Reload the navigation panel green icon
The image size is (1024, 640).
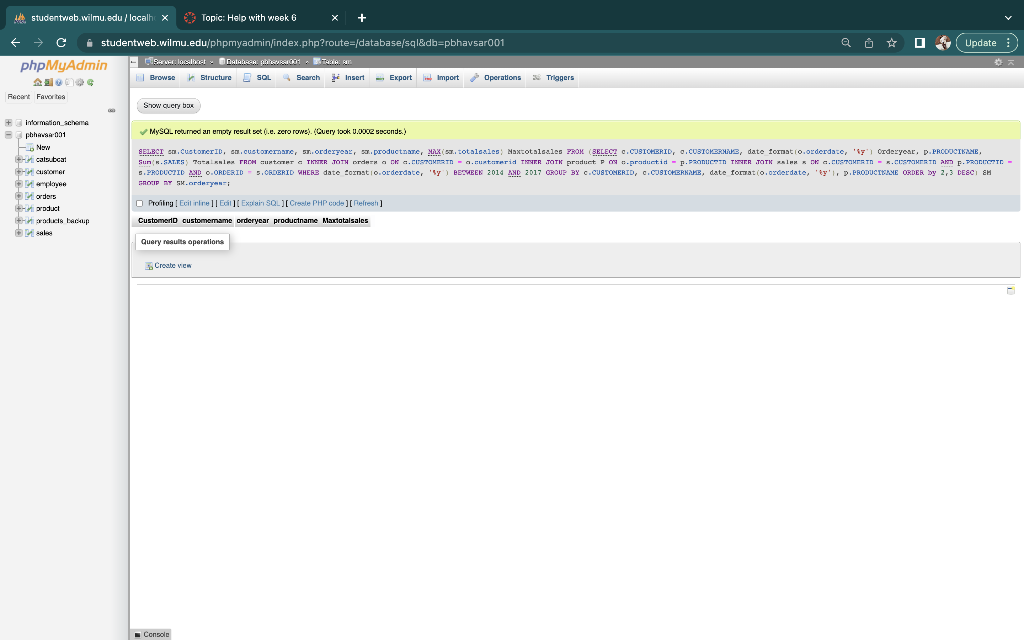click(90, 82)
